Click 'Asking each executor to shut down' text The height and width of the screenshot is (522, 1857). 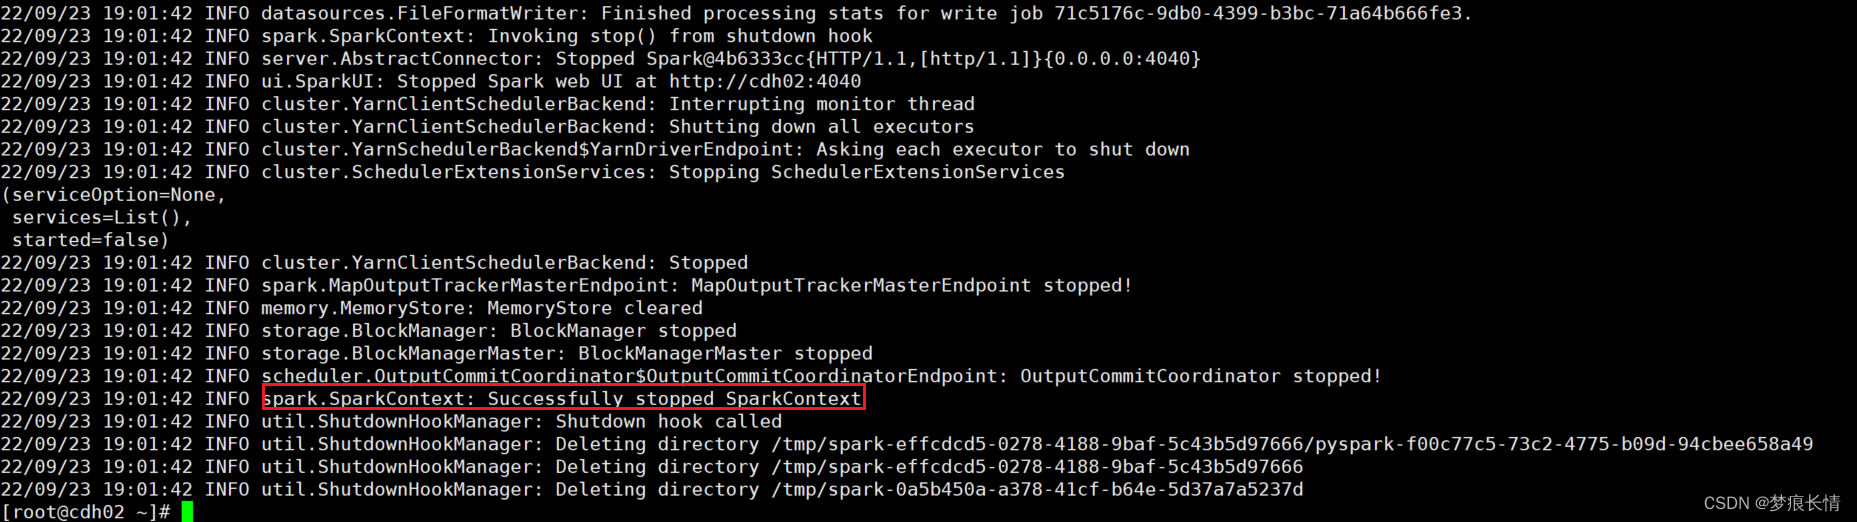[x=1003, y=149]
